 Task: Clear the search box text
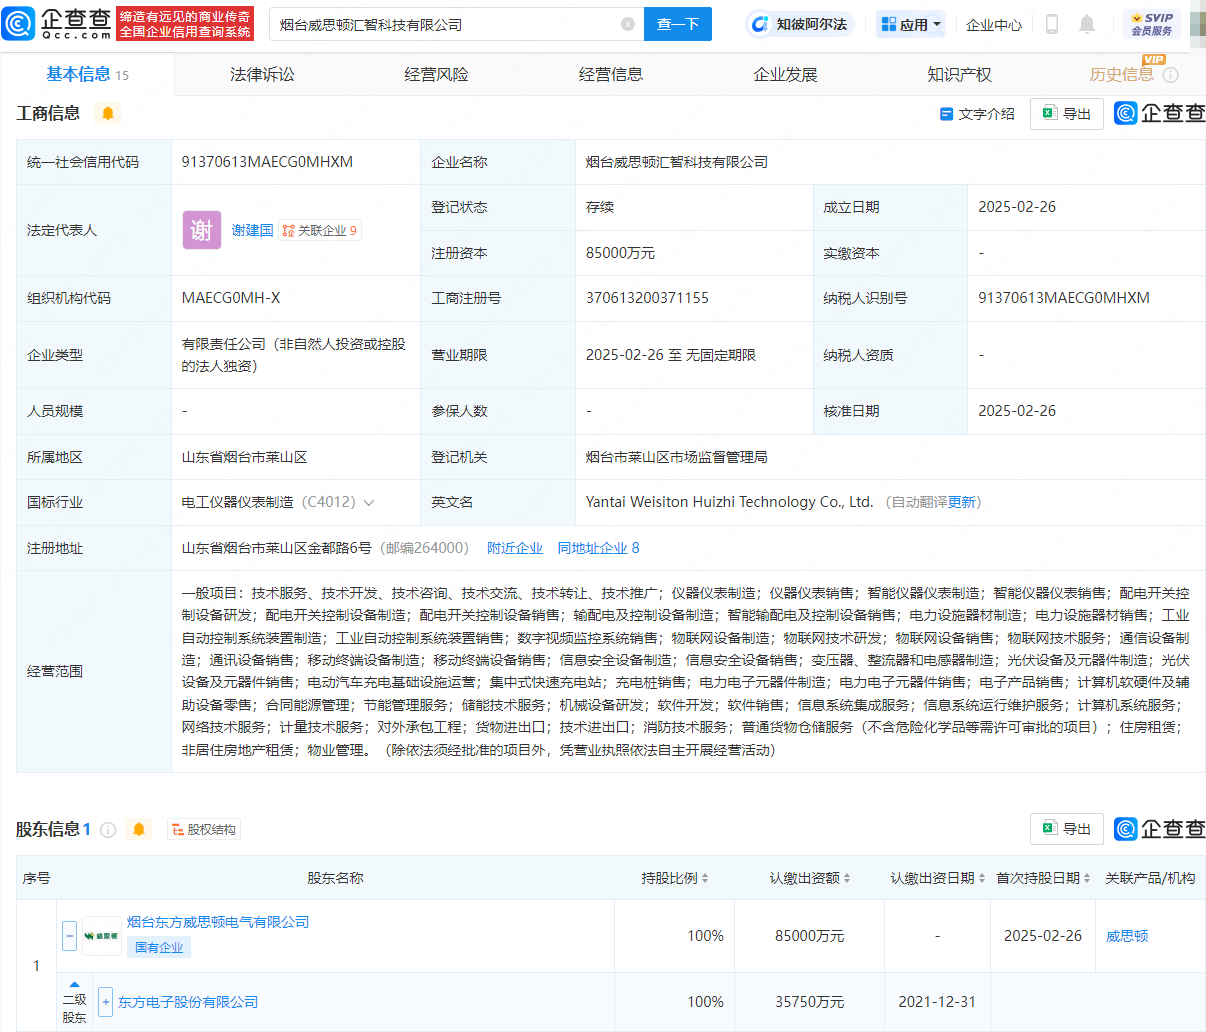[628, 24]
